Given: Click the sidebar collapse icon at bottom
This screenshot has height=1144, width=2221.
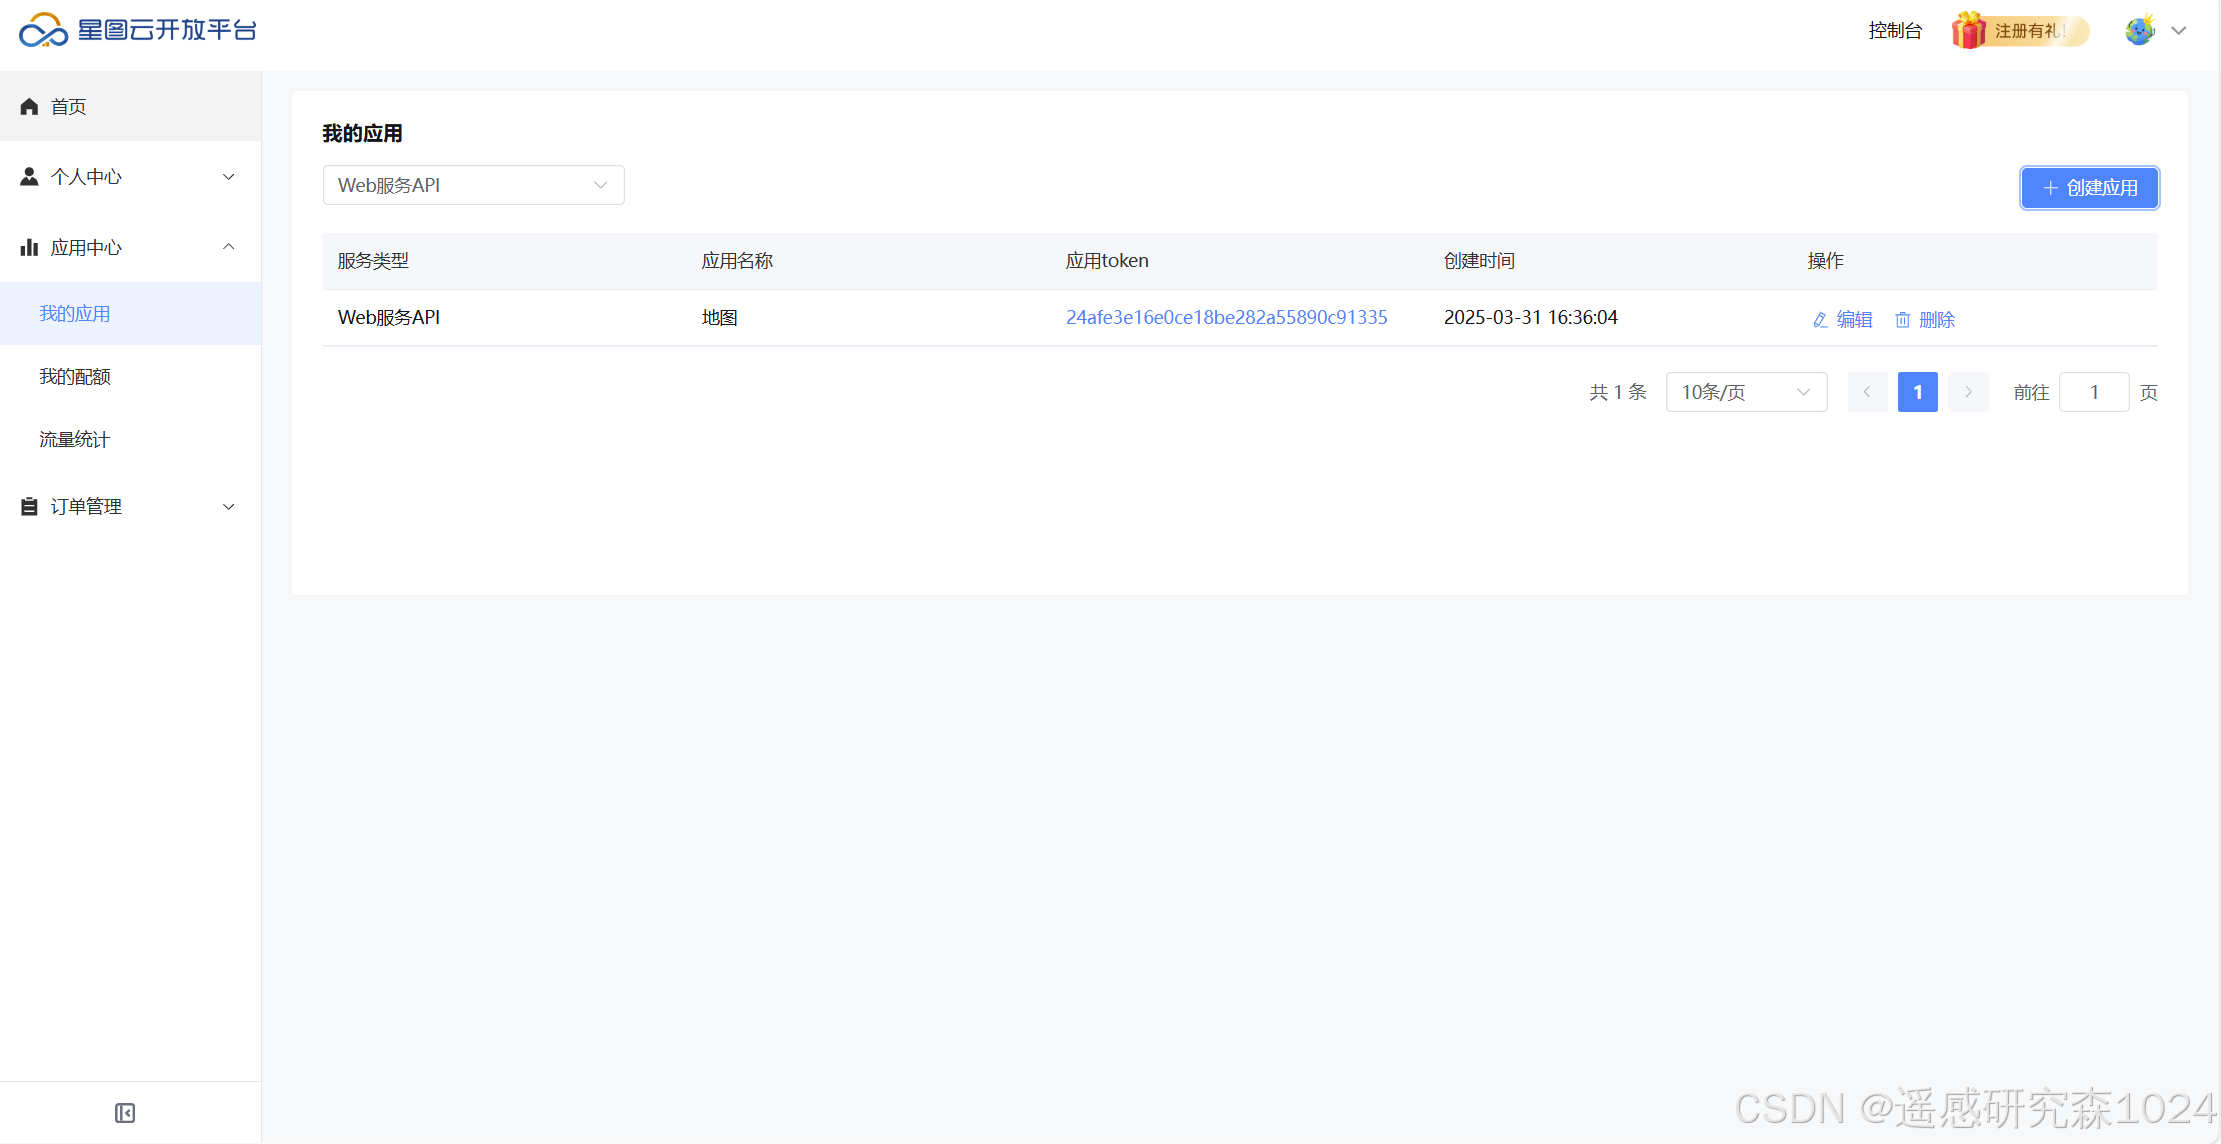Looking at the screenshot, I should coord(125,1113).
